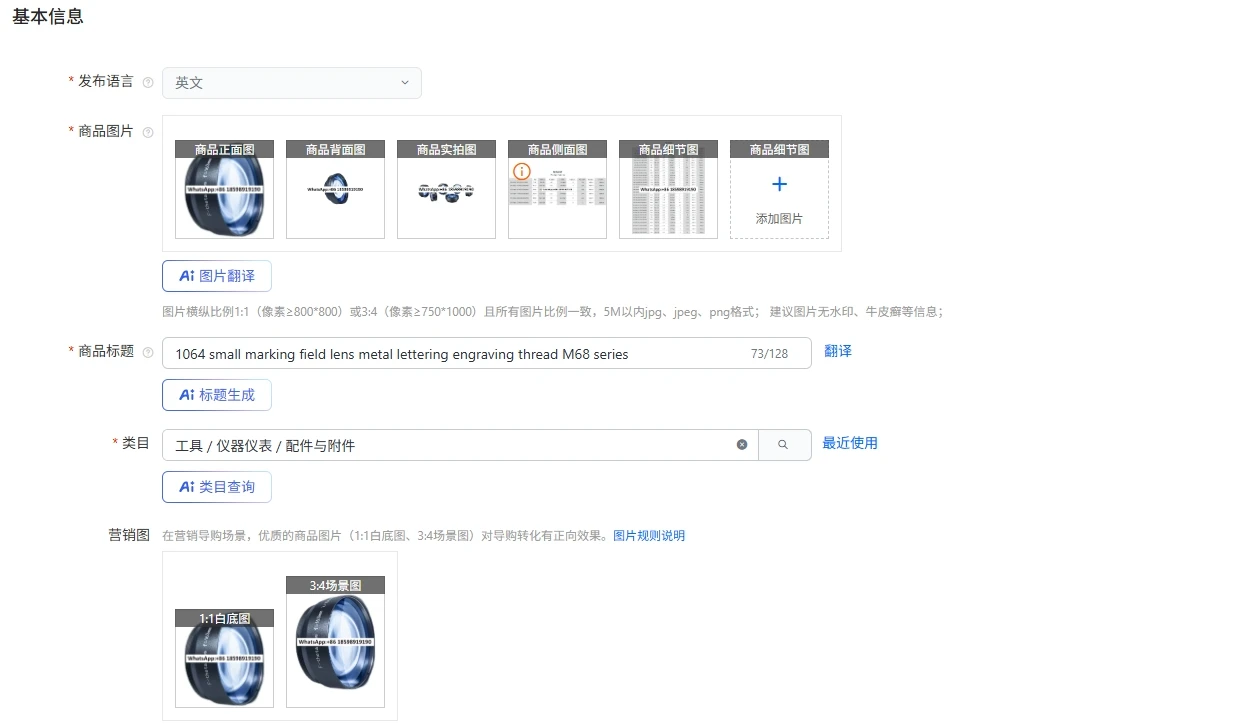Click the 类目 search magnifier button
The width and height of the screenshot is (1254, 725).
[784, 445]
